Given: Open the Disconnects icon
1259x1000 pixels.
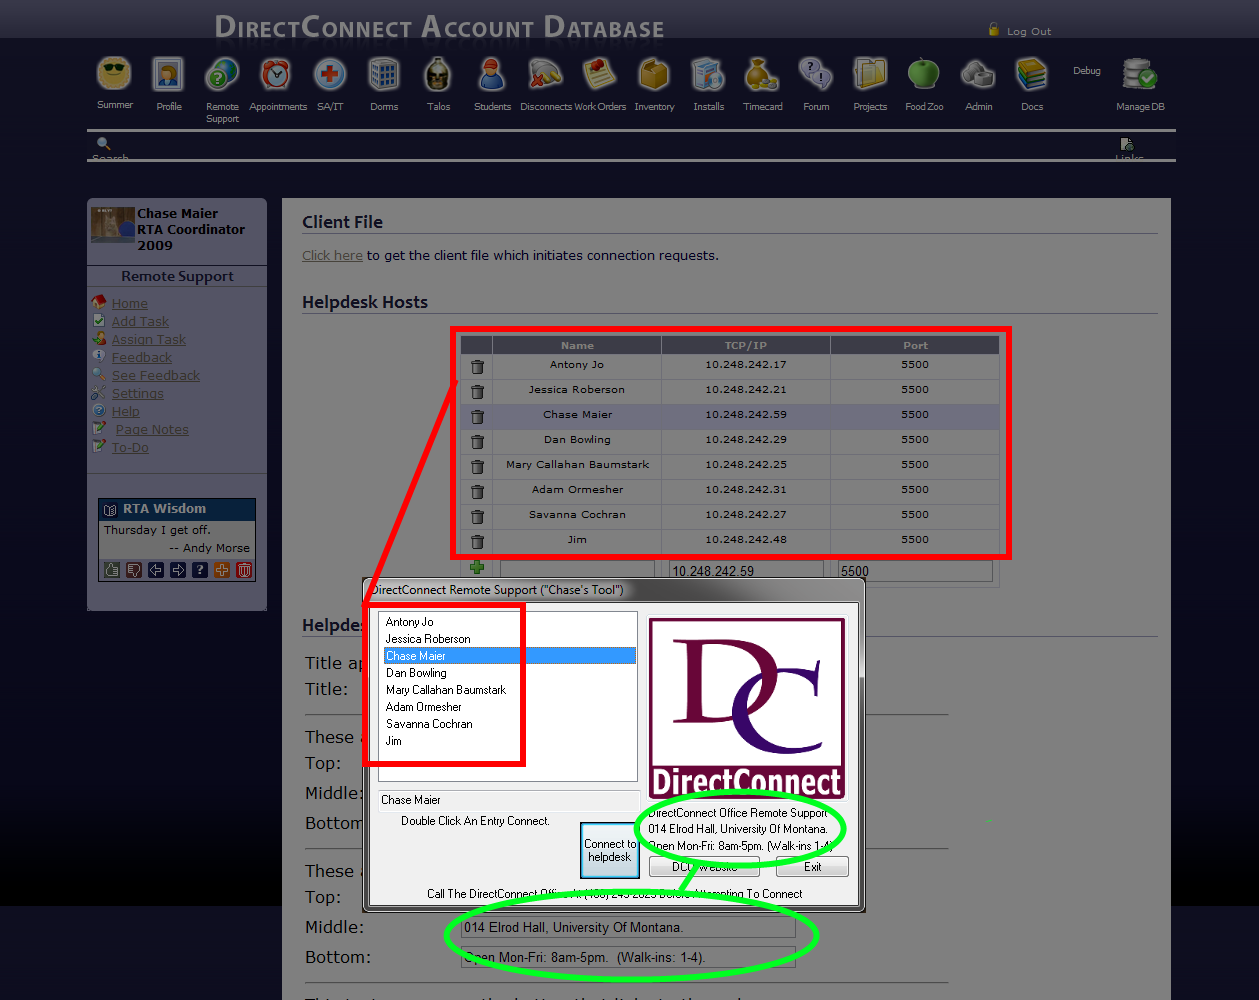Looking at the screenshot, I should coord(546,75).
